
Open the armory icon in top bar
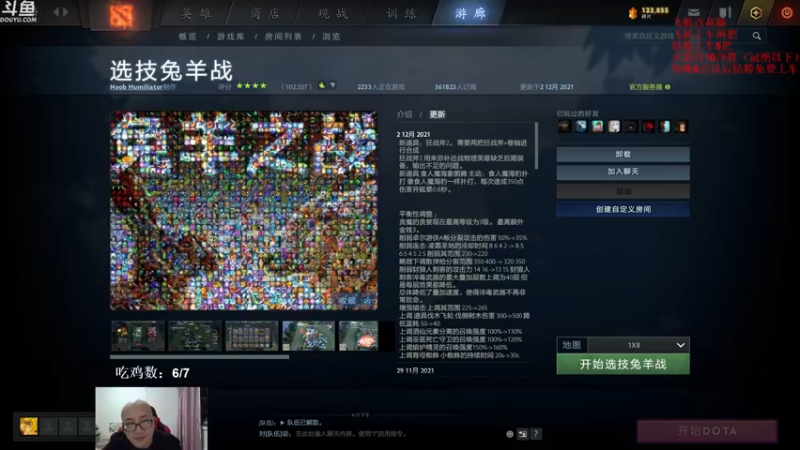[x=725, y=13]
